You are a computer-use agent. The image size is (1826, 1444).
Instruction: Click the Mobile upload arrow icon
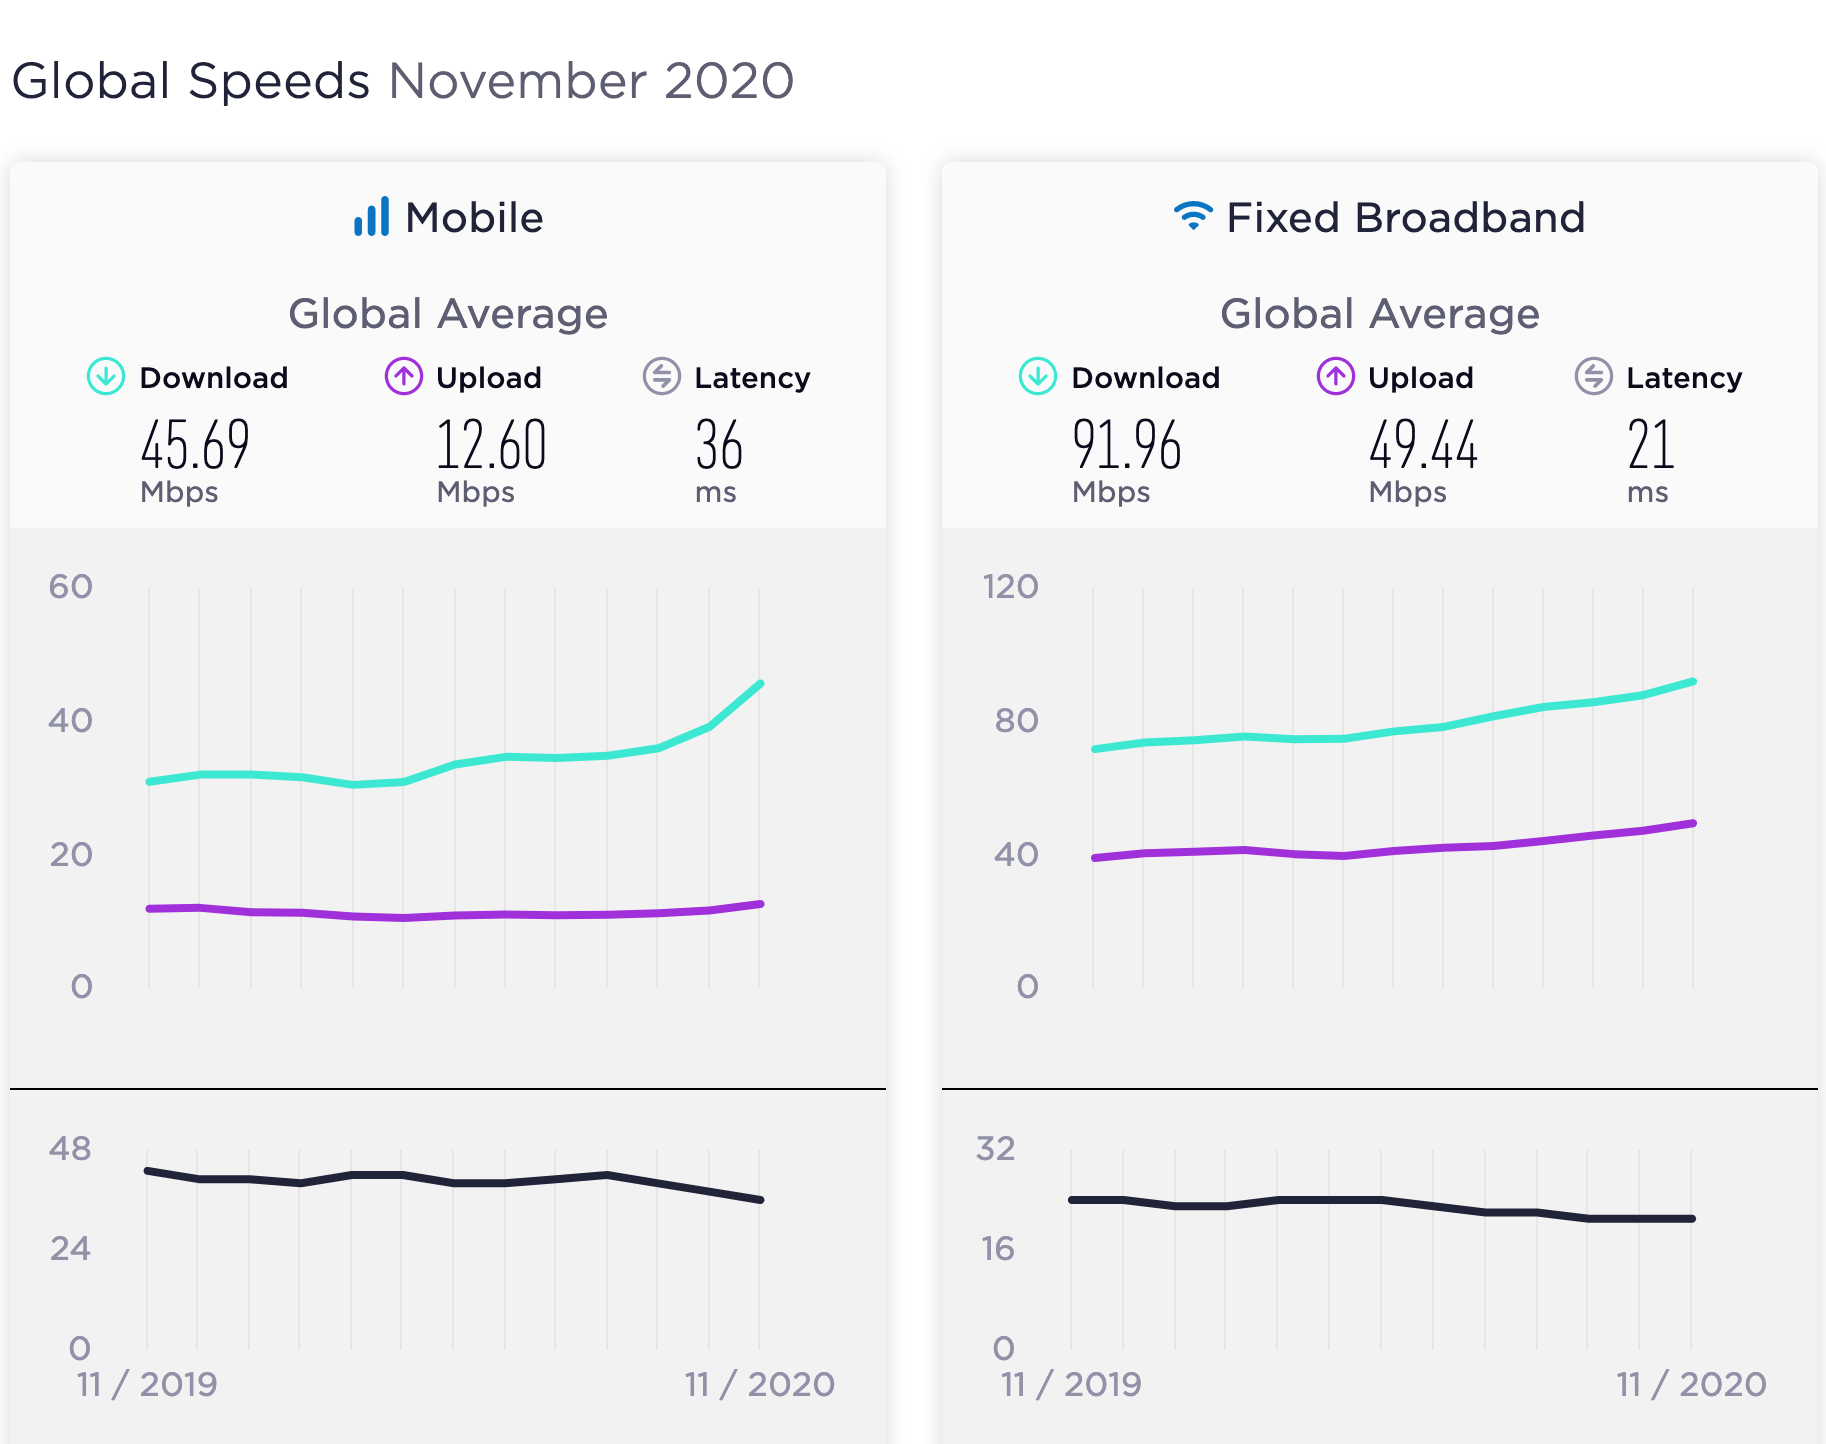(403, 377)
